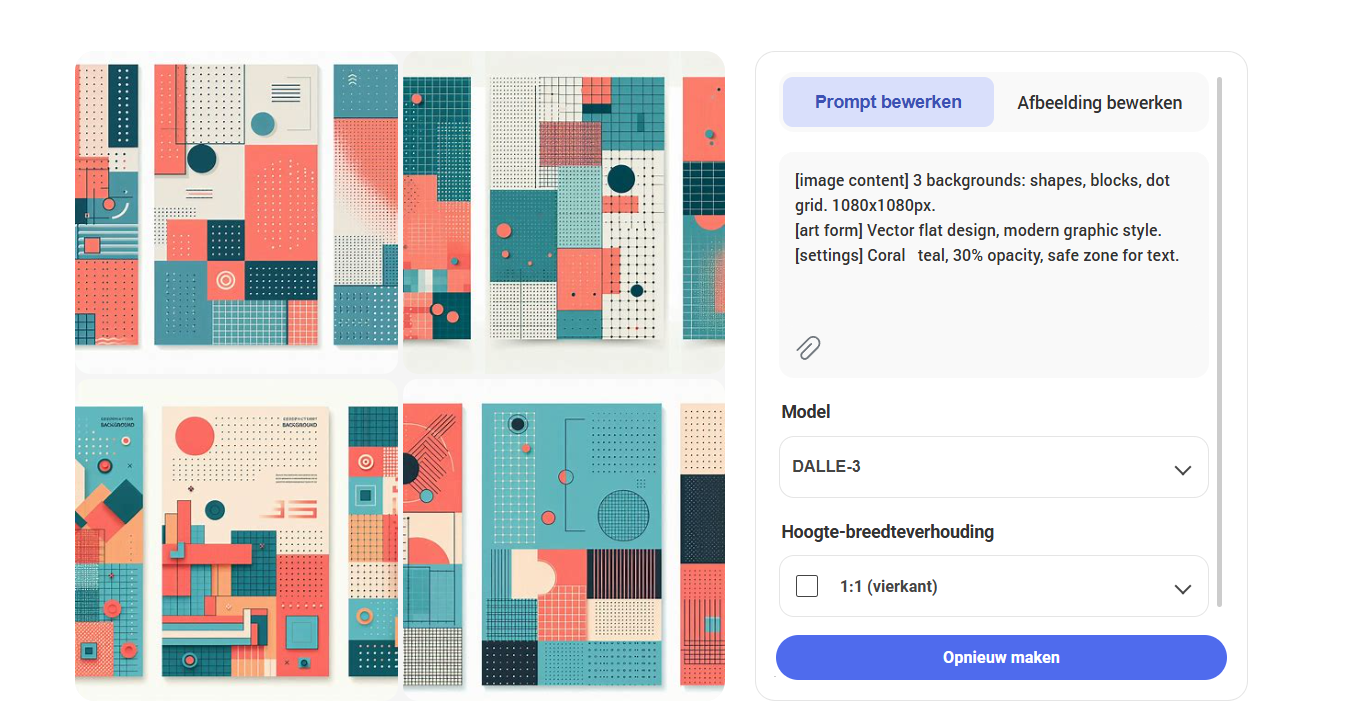Click the square icon beside 1:1 ratio

[x=807, y=586]
